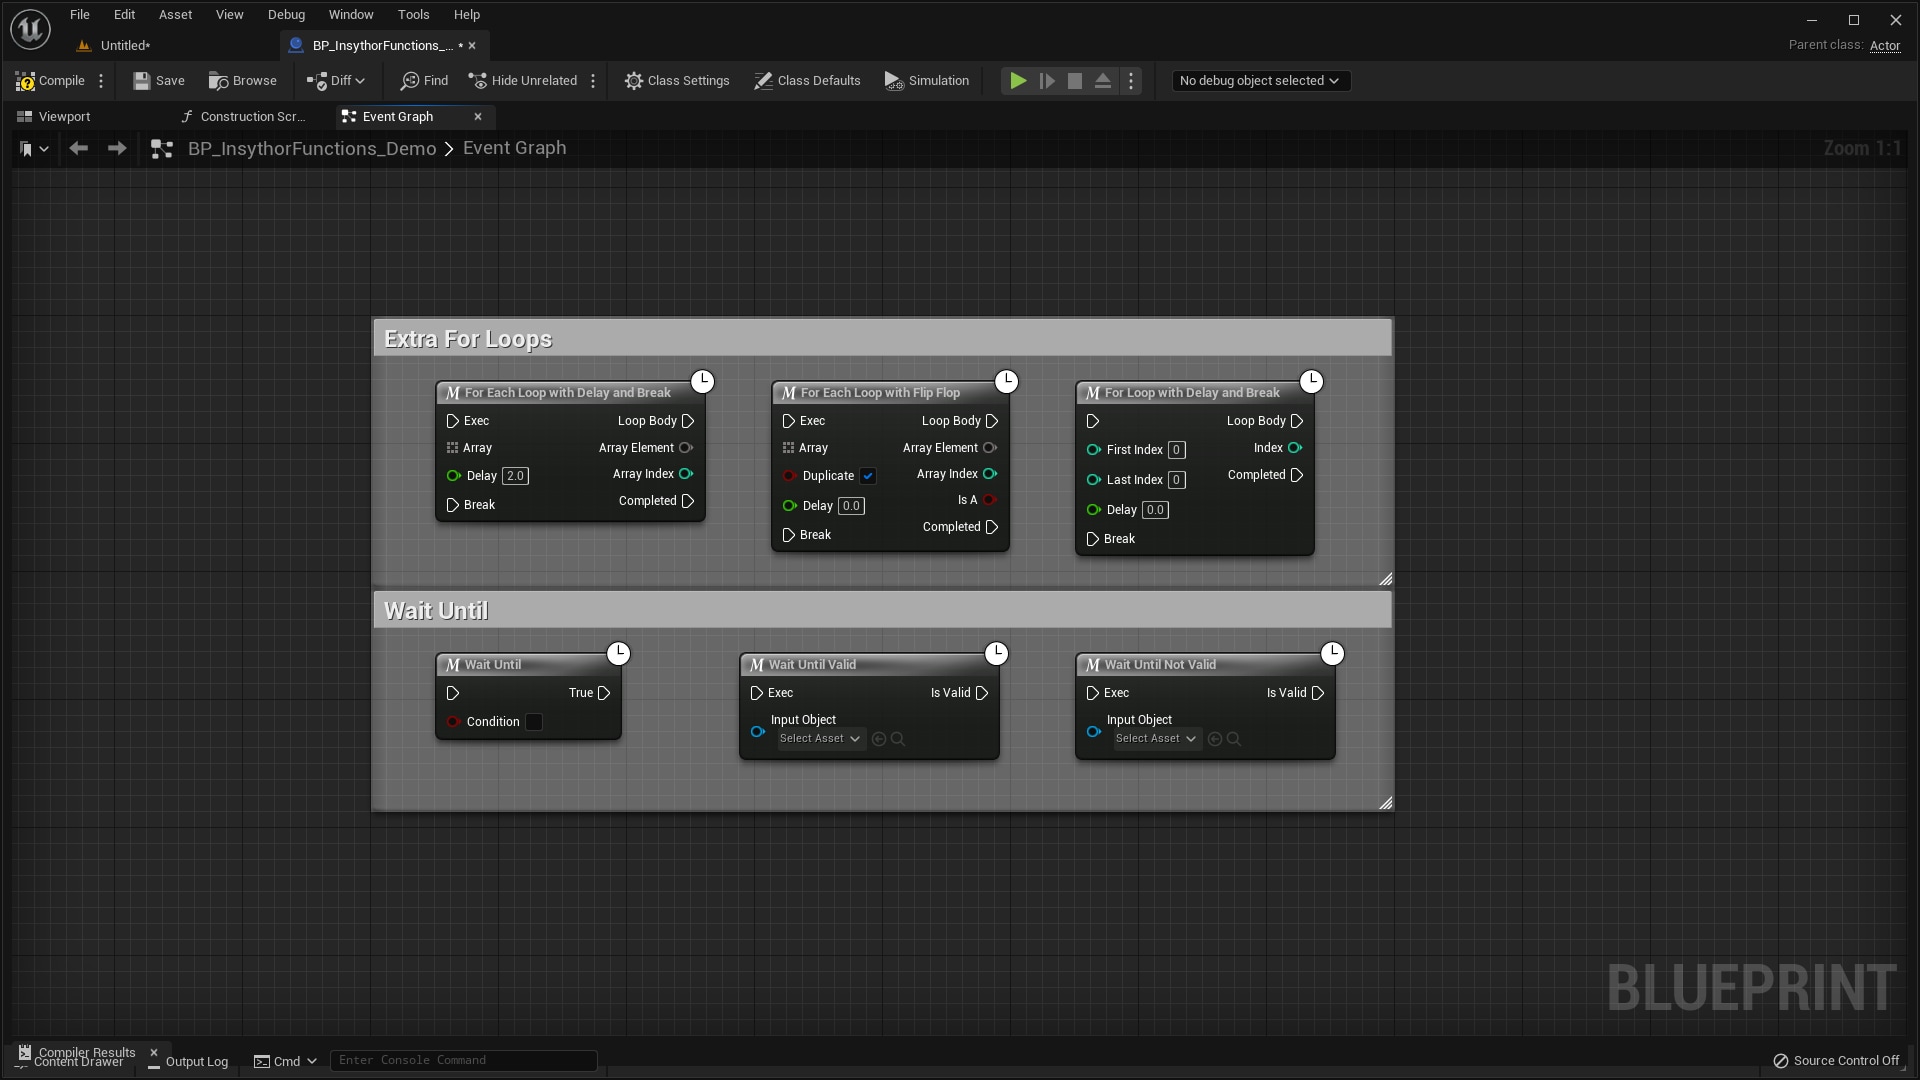The image size is (1920, 1080).
Task: Click resize handle of Extra For Loops comment
Action: point(1386,579)
